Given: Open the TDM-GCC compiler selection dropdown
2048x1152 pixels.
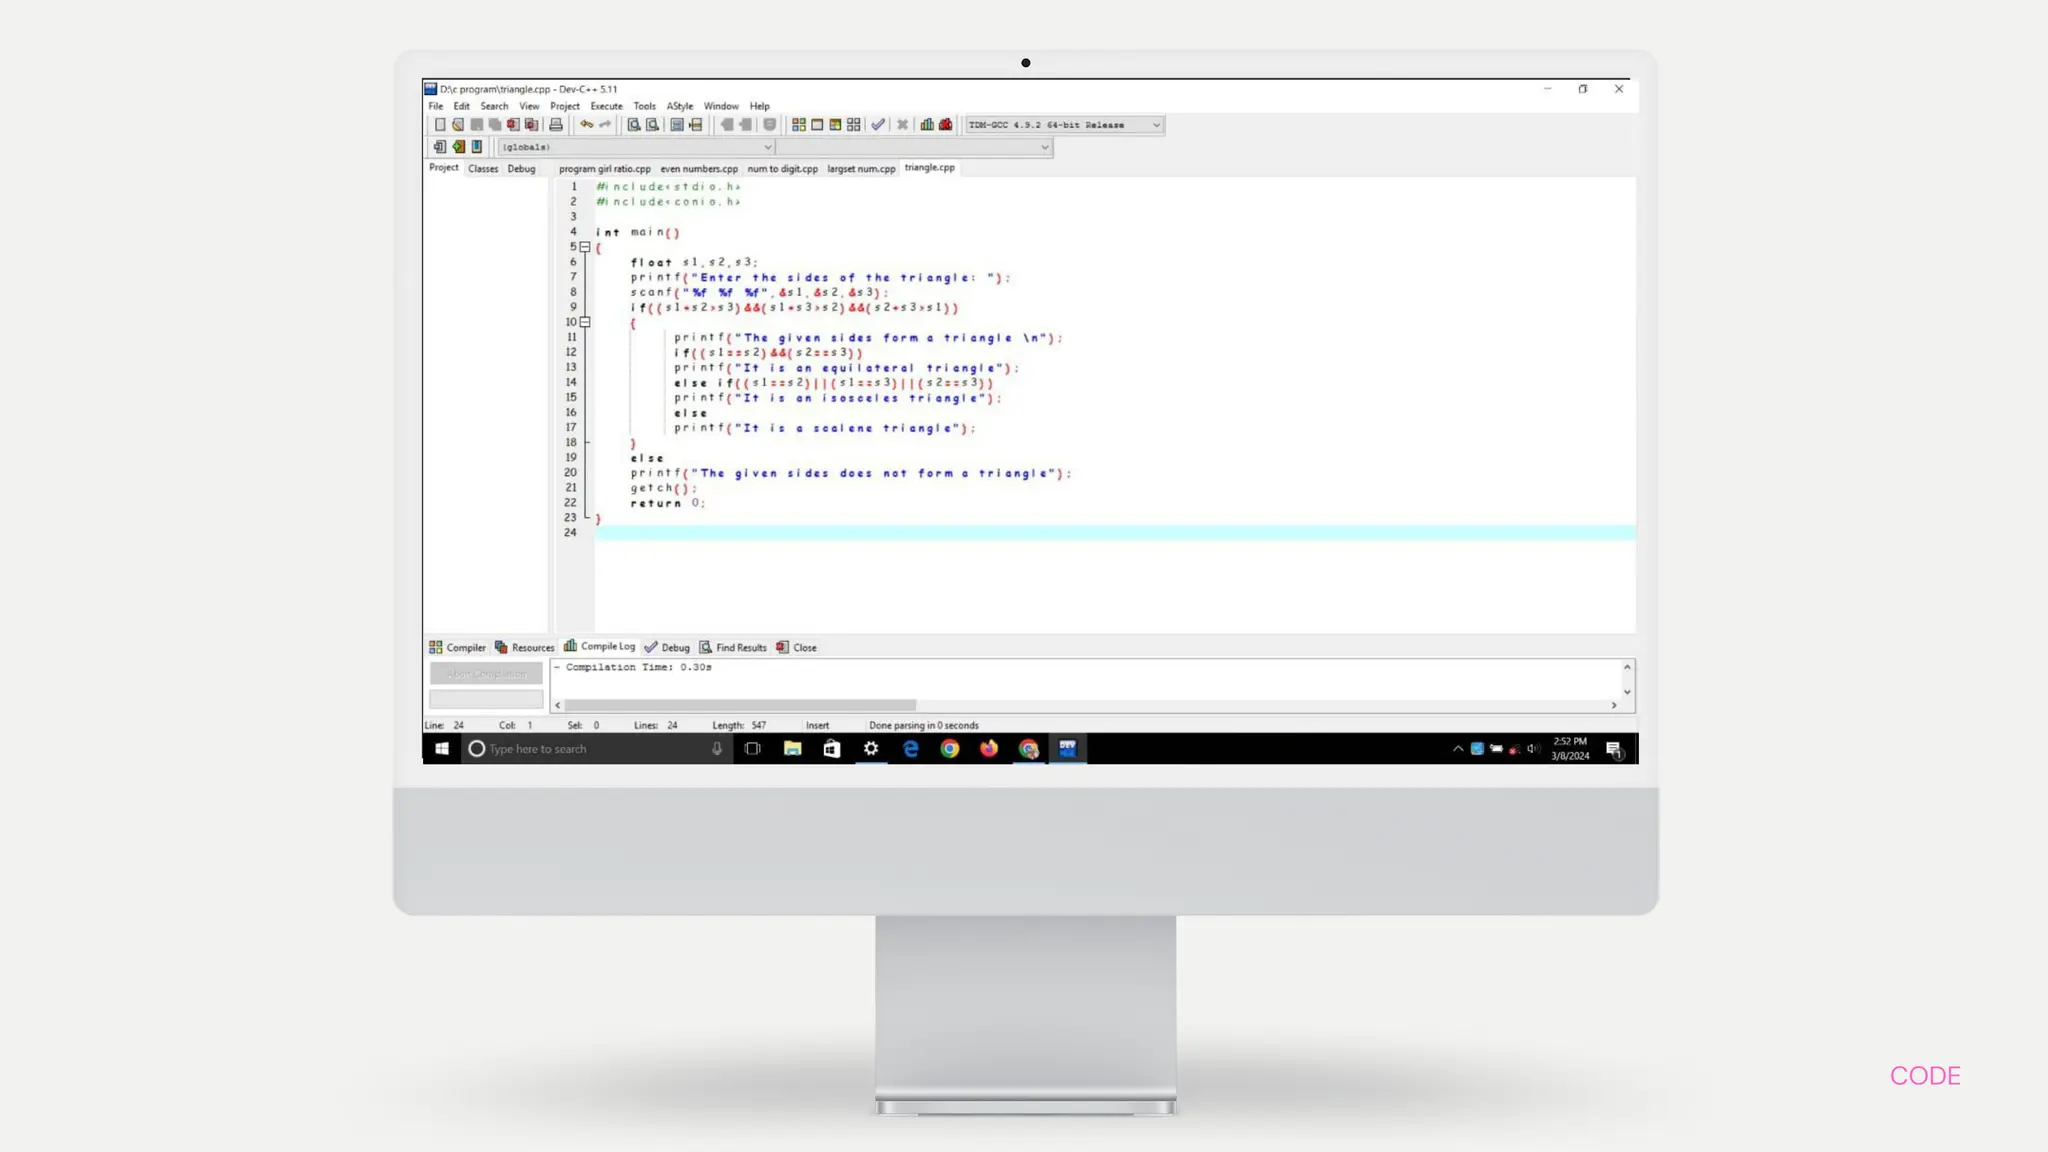Looking at the screenshot, I should 1156,125.
